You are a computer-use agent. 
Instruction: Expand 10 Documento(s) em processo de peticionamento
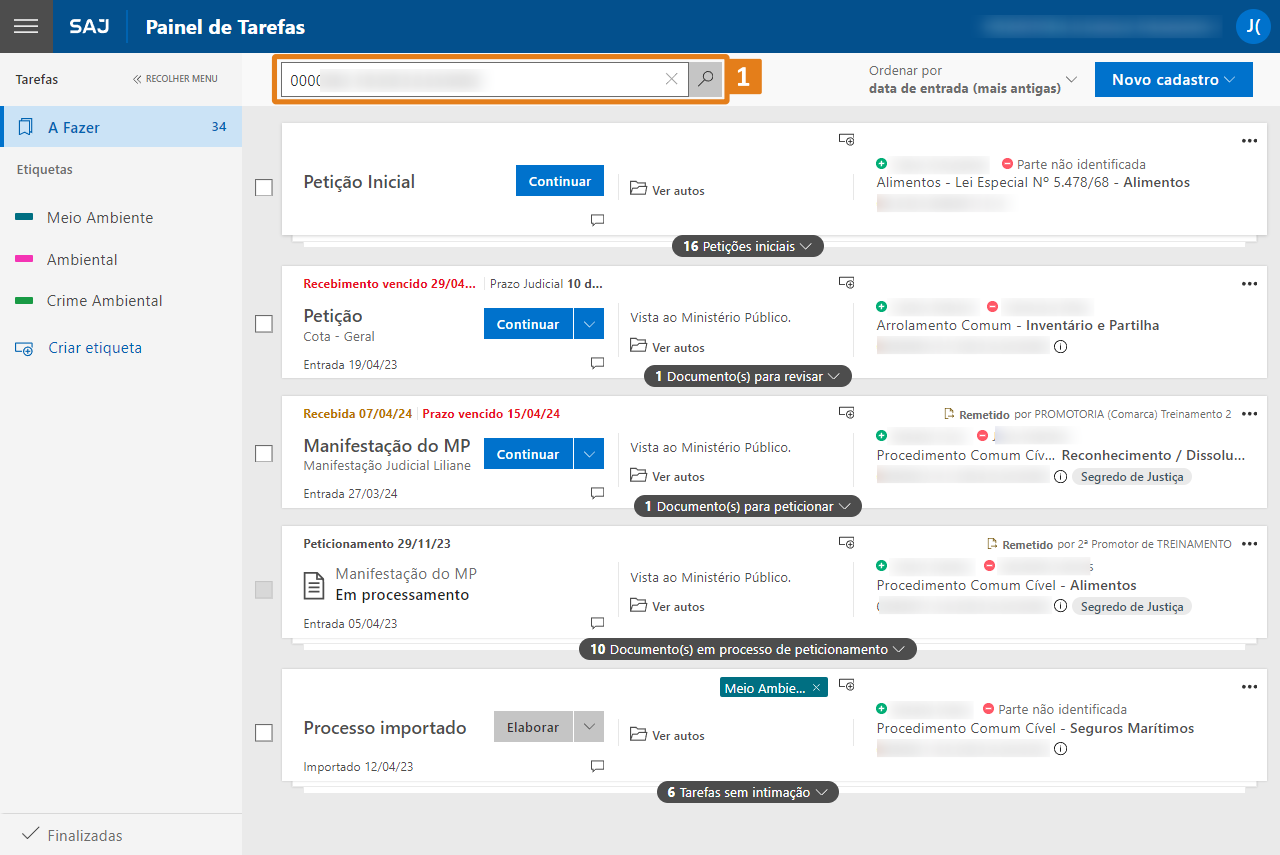748,649
